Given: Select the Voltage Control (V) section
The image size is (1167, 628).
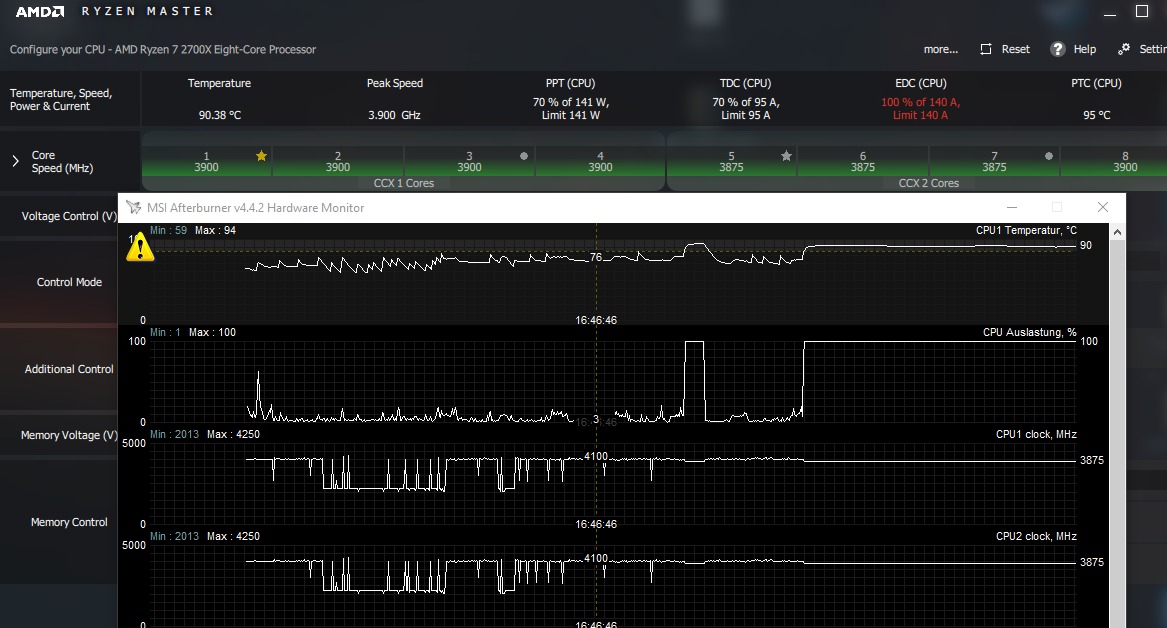Looking at the screenshot, I should point(59,216).
